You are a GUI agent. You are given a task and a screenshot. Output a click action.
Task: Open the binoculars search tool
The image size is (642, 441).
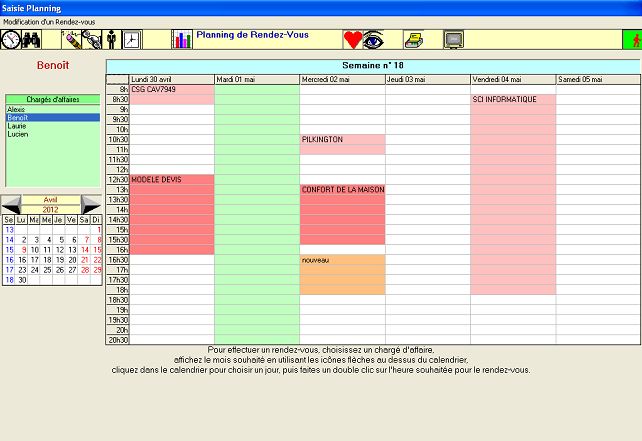click(x=32, y=40)
